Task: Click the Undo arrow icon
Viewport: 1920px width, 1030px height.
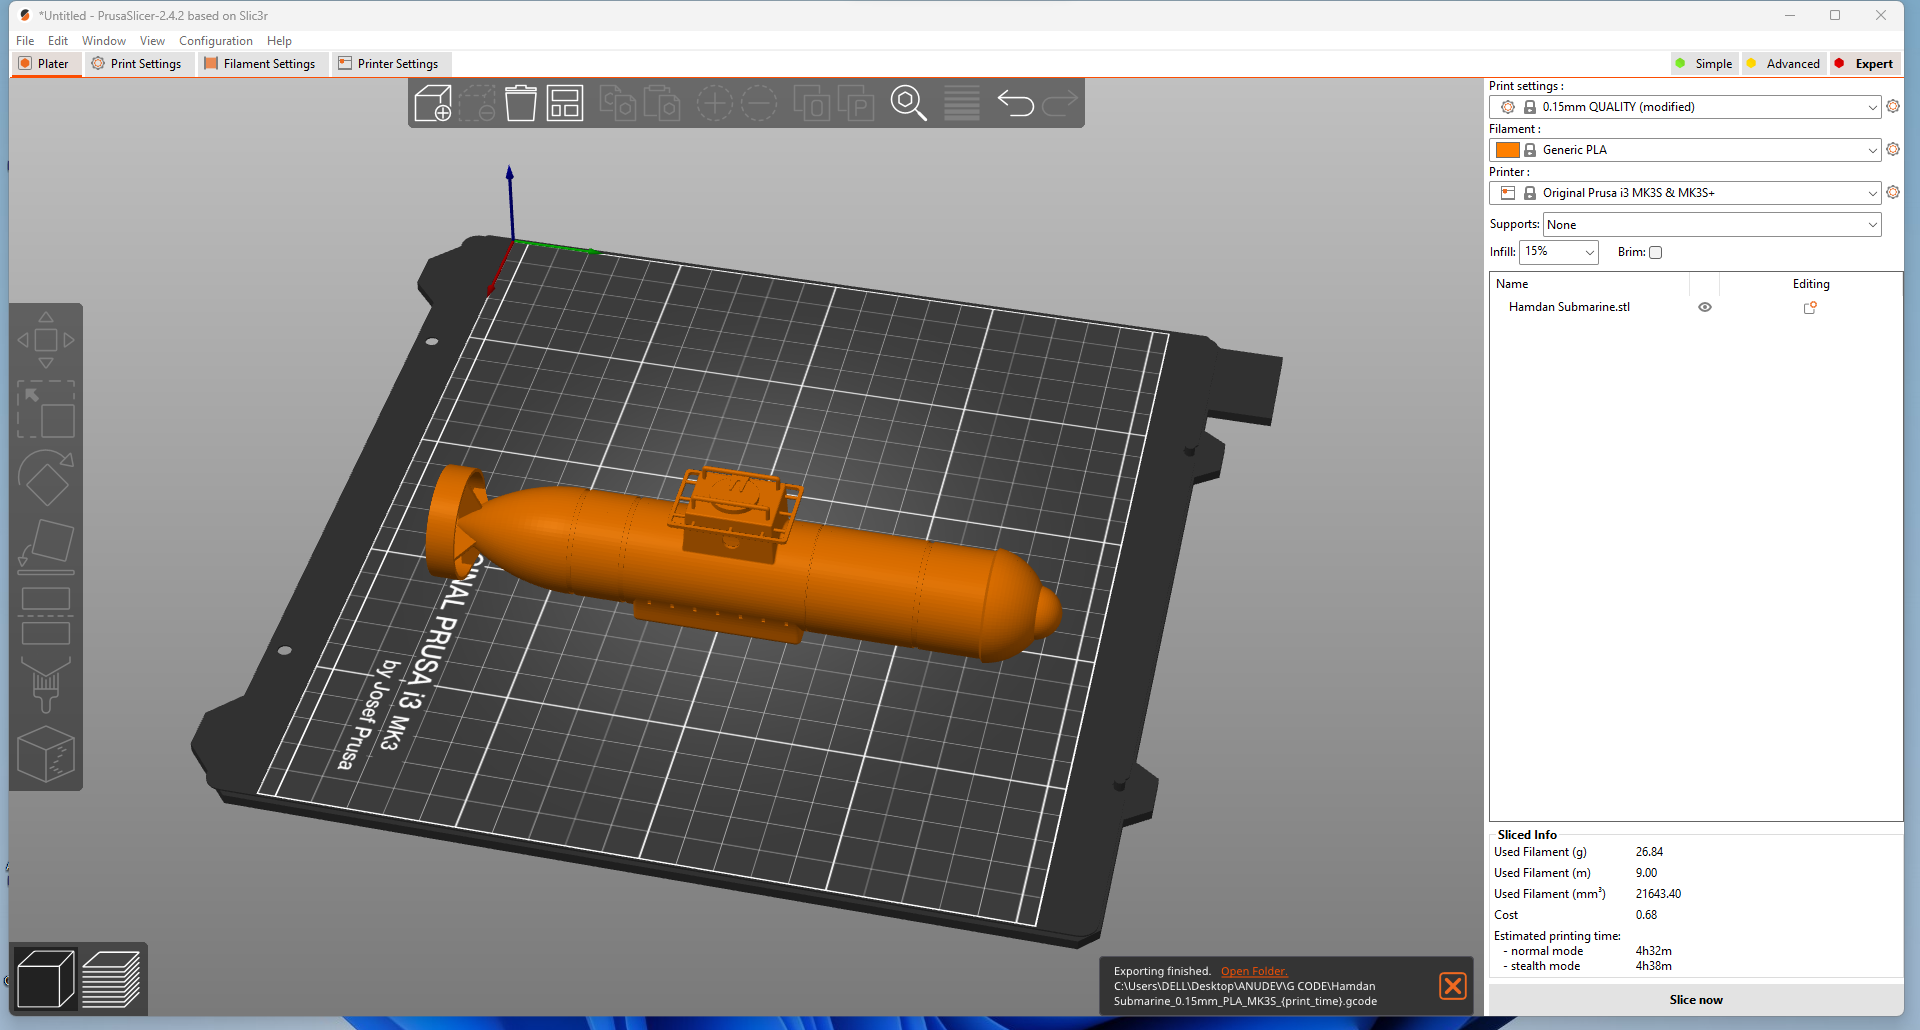Action: click(x=1015, y=103)
